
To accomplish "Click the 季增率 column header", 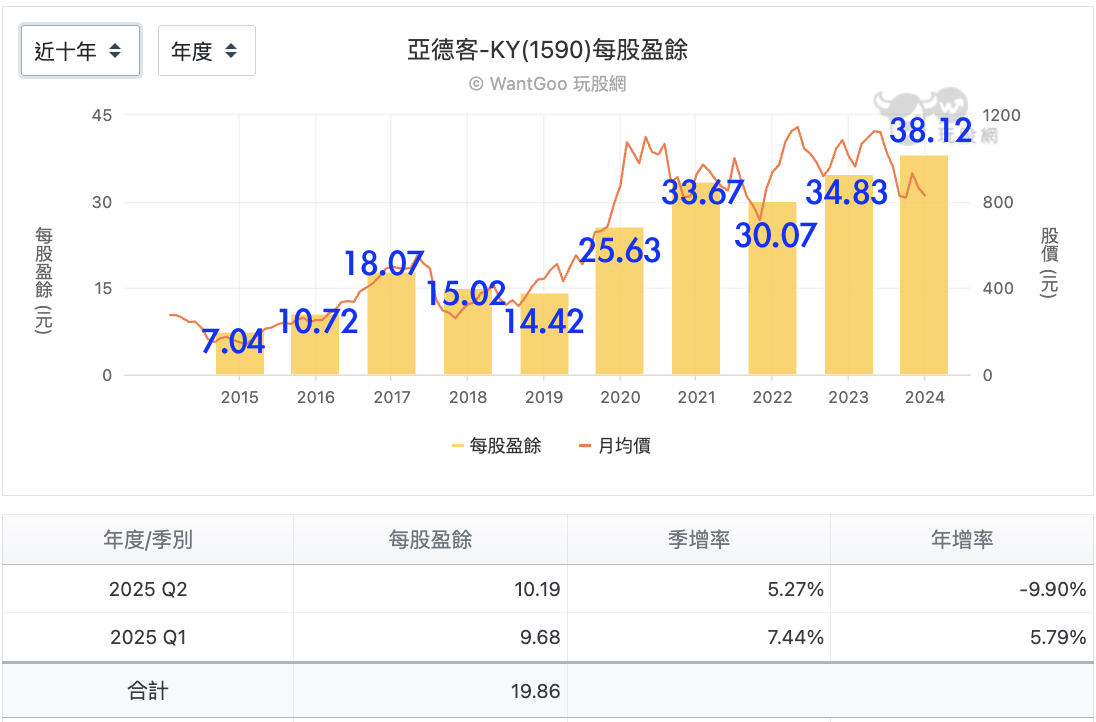I will tap(699, 540).
